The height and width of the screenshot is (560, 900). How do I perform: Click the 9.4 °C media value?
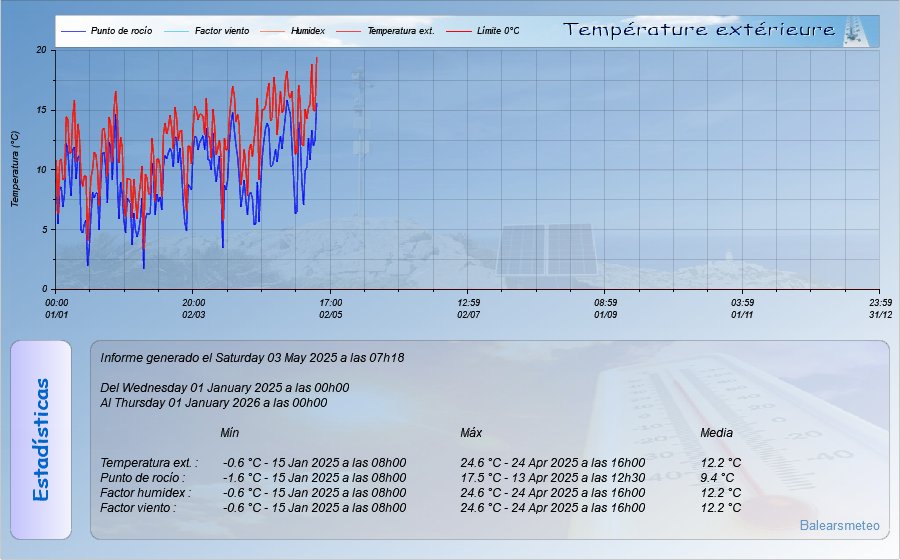click(x=717, y=477)
